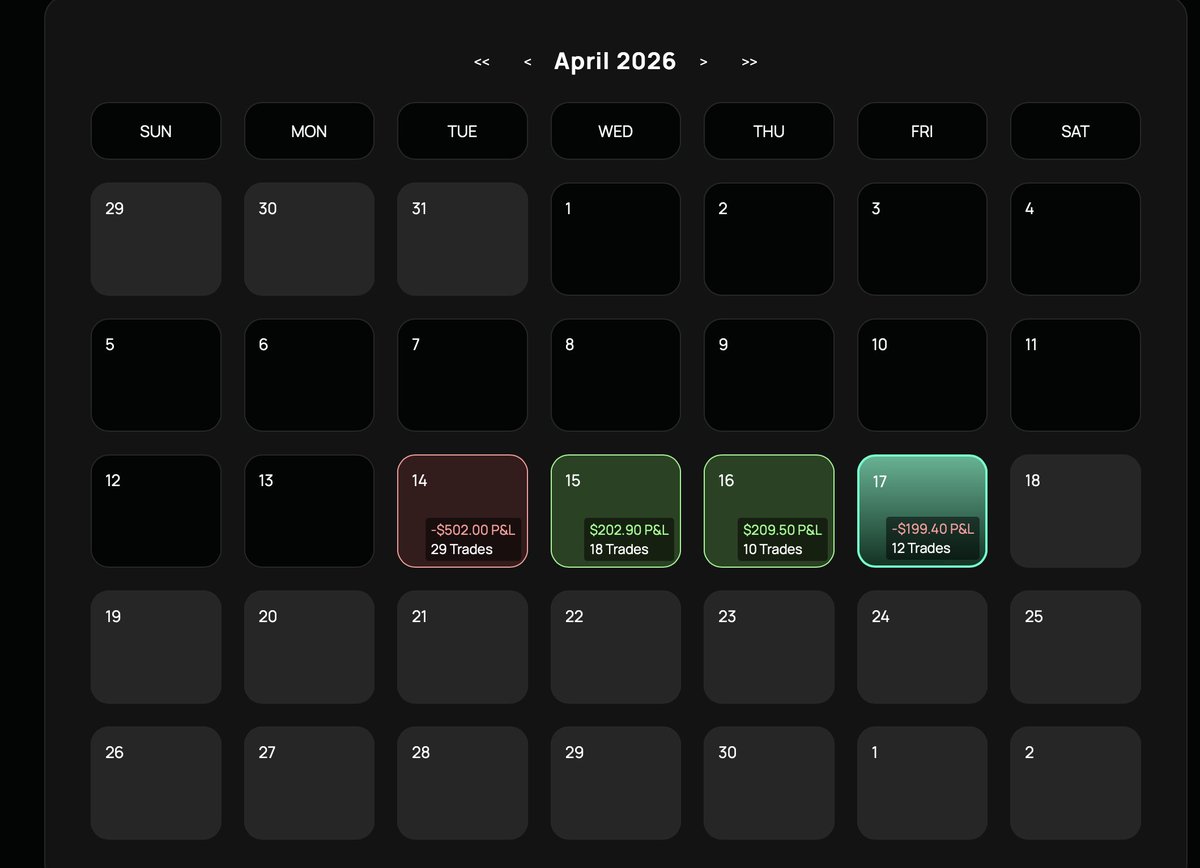1200x868 pixels.
Task: Go to previous year with << arrow
Action: pyautogui.click(x=482, y=62)
